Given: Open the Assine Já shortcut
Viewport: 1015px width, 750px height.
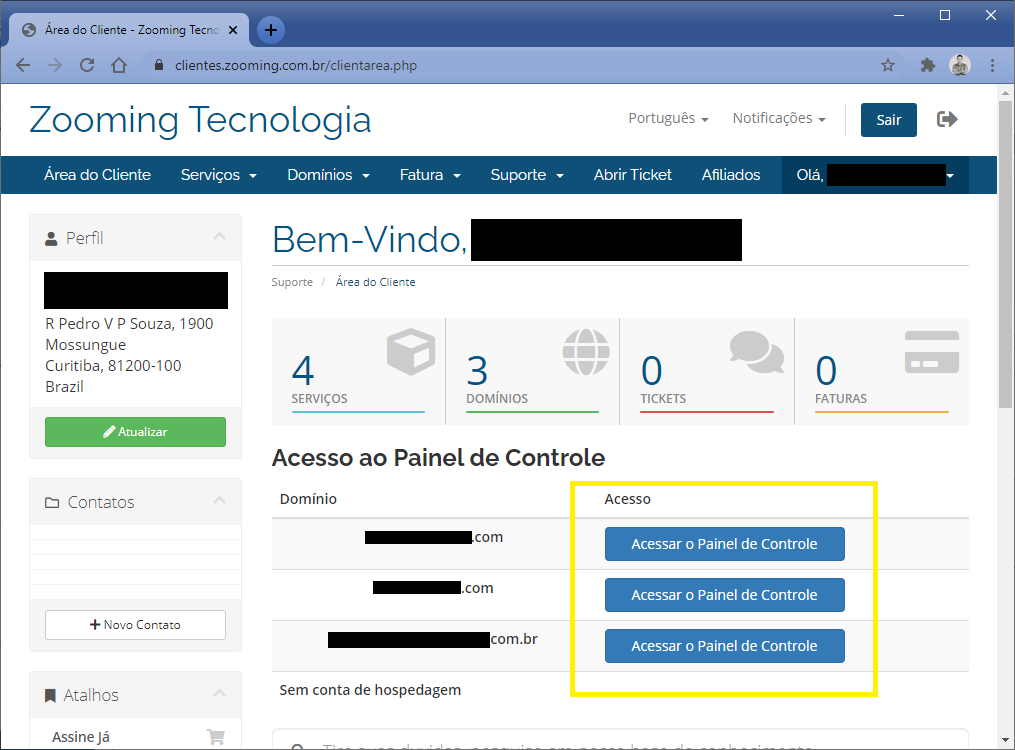Looking at the screenshot, I should (x=81, y=737).
